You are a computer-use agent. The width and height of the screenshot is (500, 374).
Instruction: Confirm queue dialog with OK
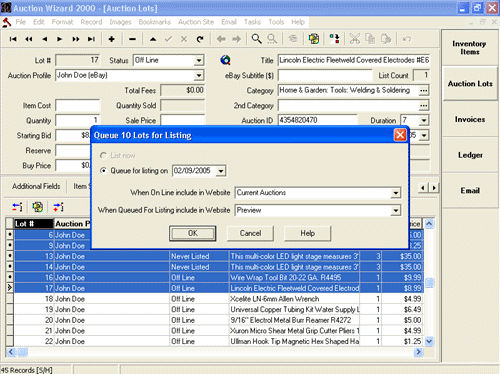(193, 233)
